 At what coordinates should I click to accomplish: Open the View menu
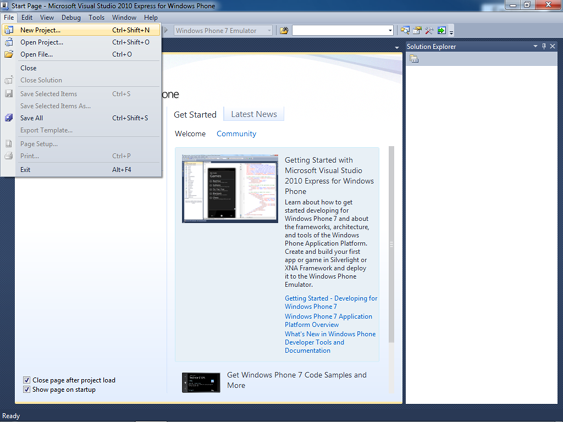point(47,18)
